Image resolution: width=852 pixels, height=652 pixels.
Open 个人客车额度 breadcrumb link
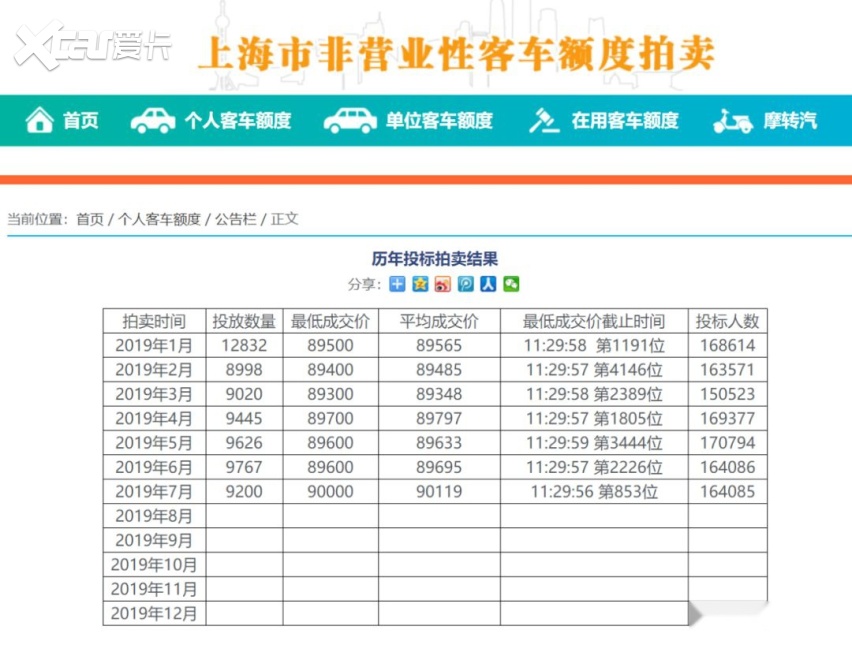[x=159, y=219]
